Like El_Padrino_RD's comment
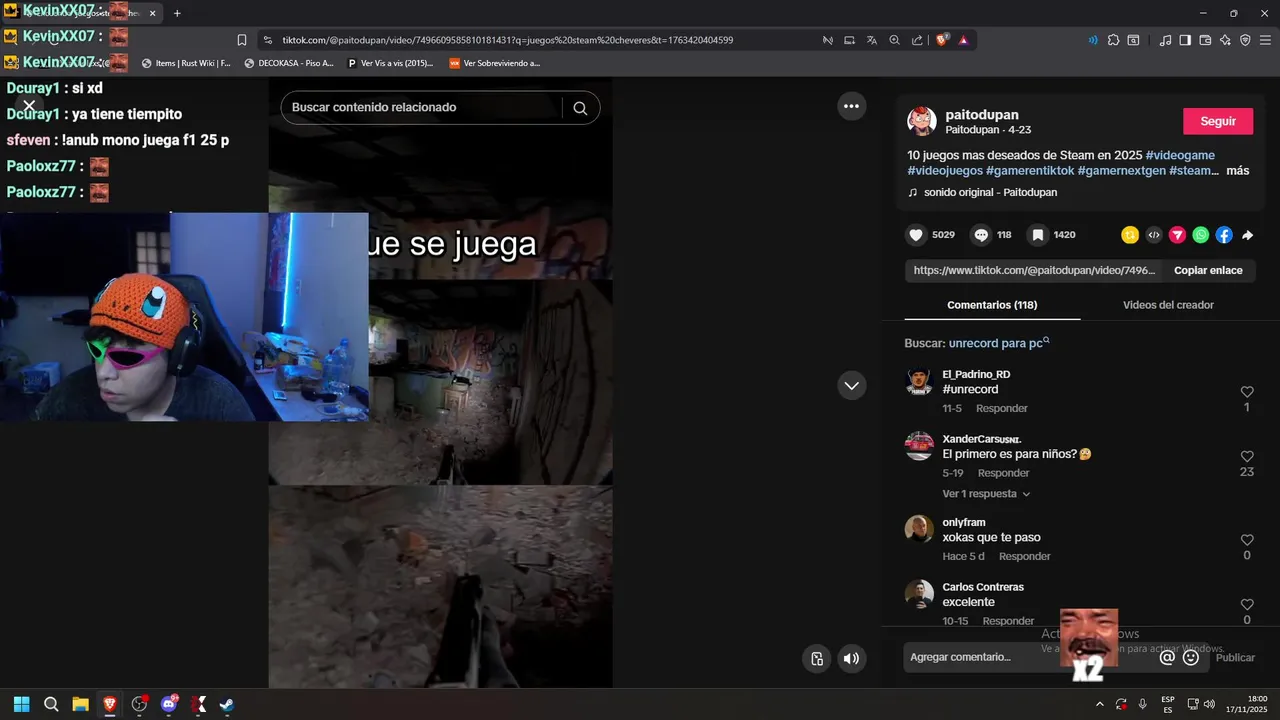1280x720 pixels. pos(1247,392)
